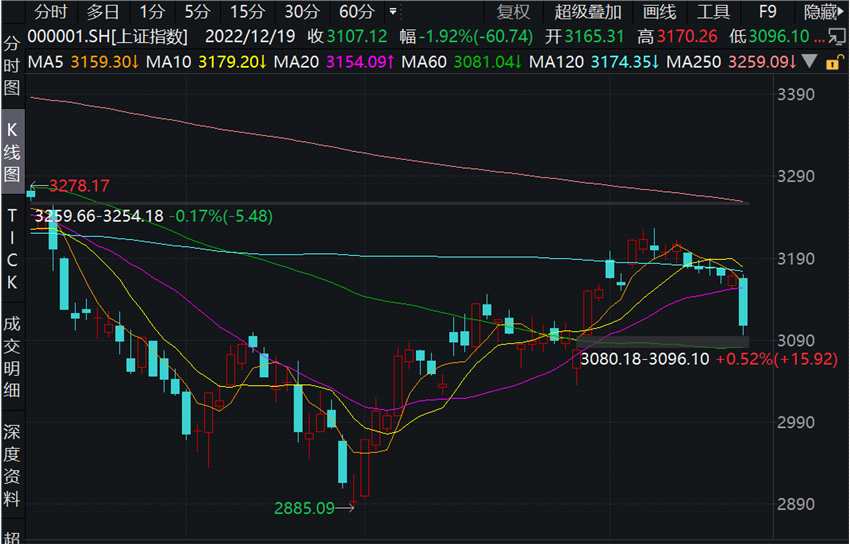This screenshot has height=544, width=850.
Task: Click the 超级叠加 overlay button
Action: (x=588, y=11)
